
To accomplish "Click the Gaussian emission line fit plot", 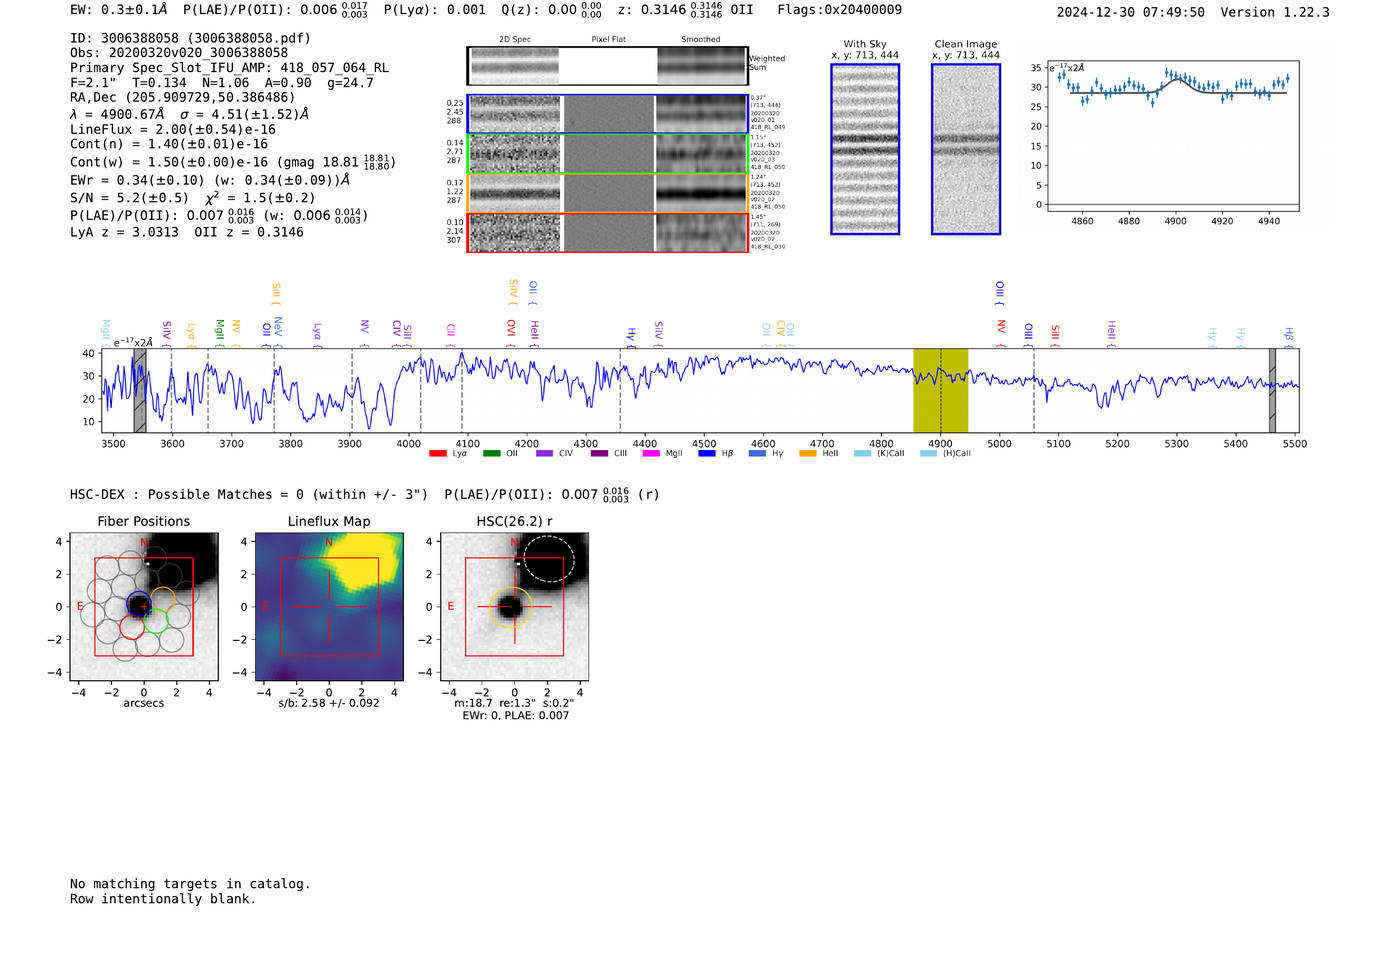I will (x=1173, y=136).
